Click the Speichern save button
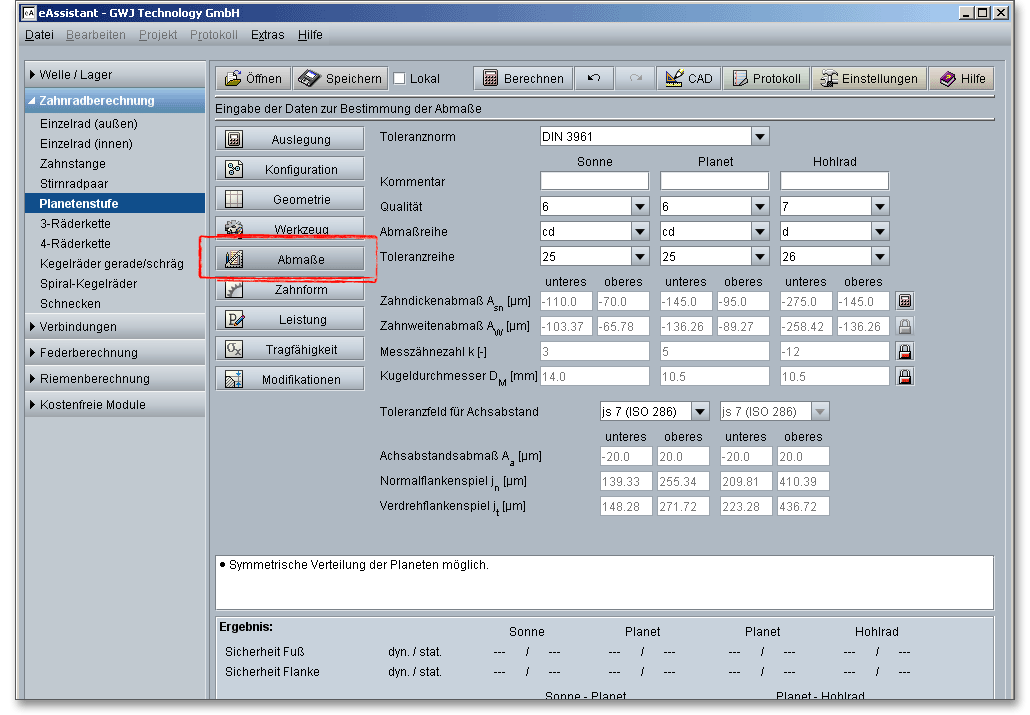 [x=342, y=79]
